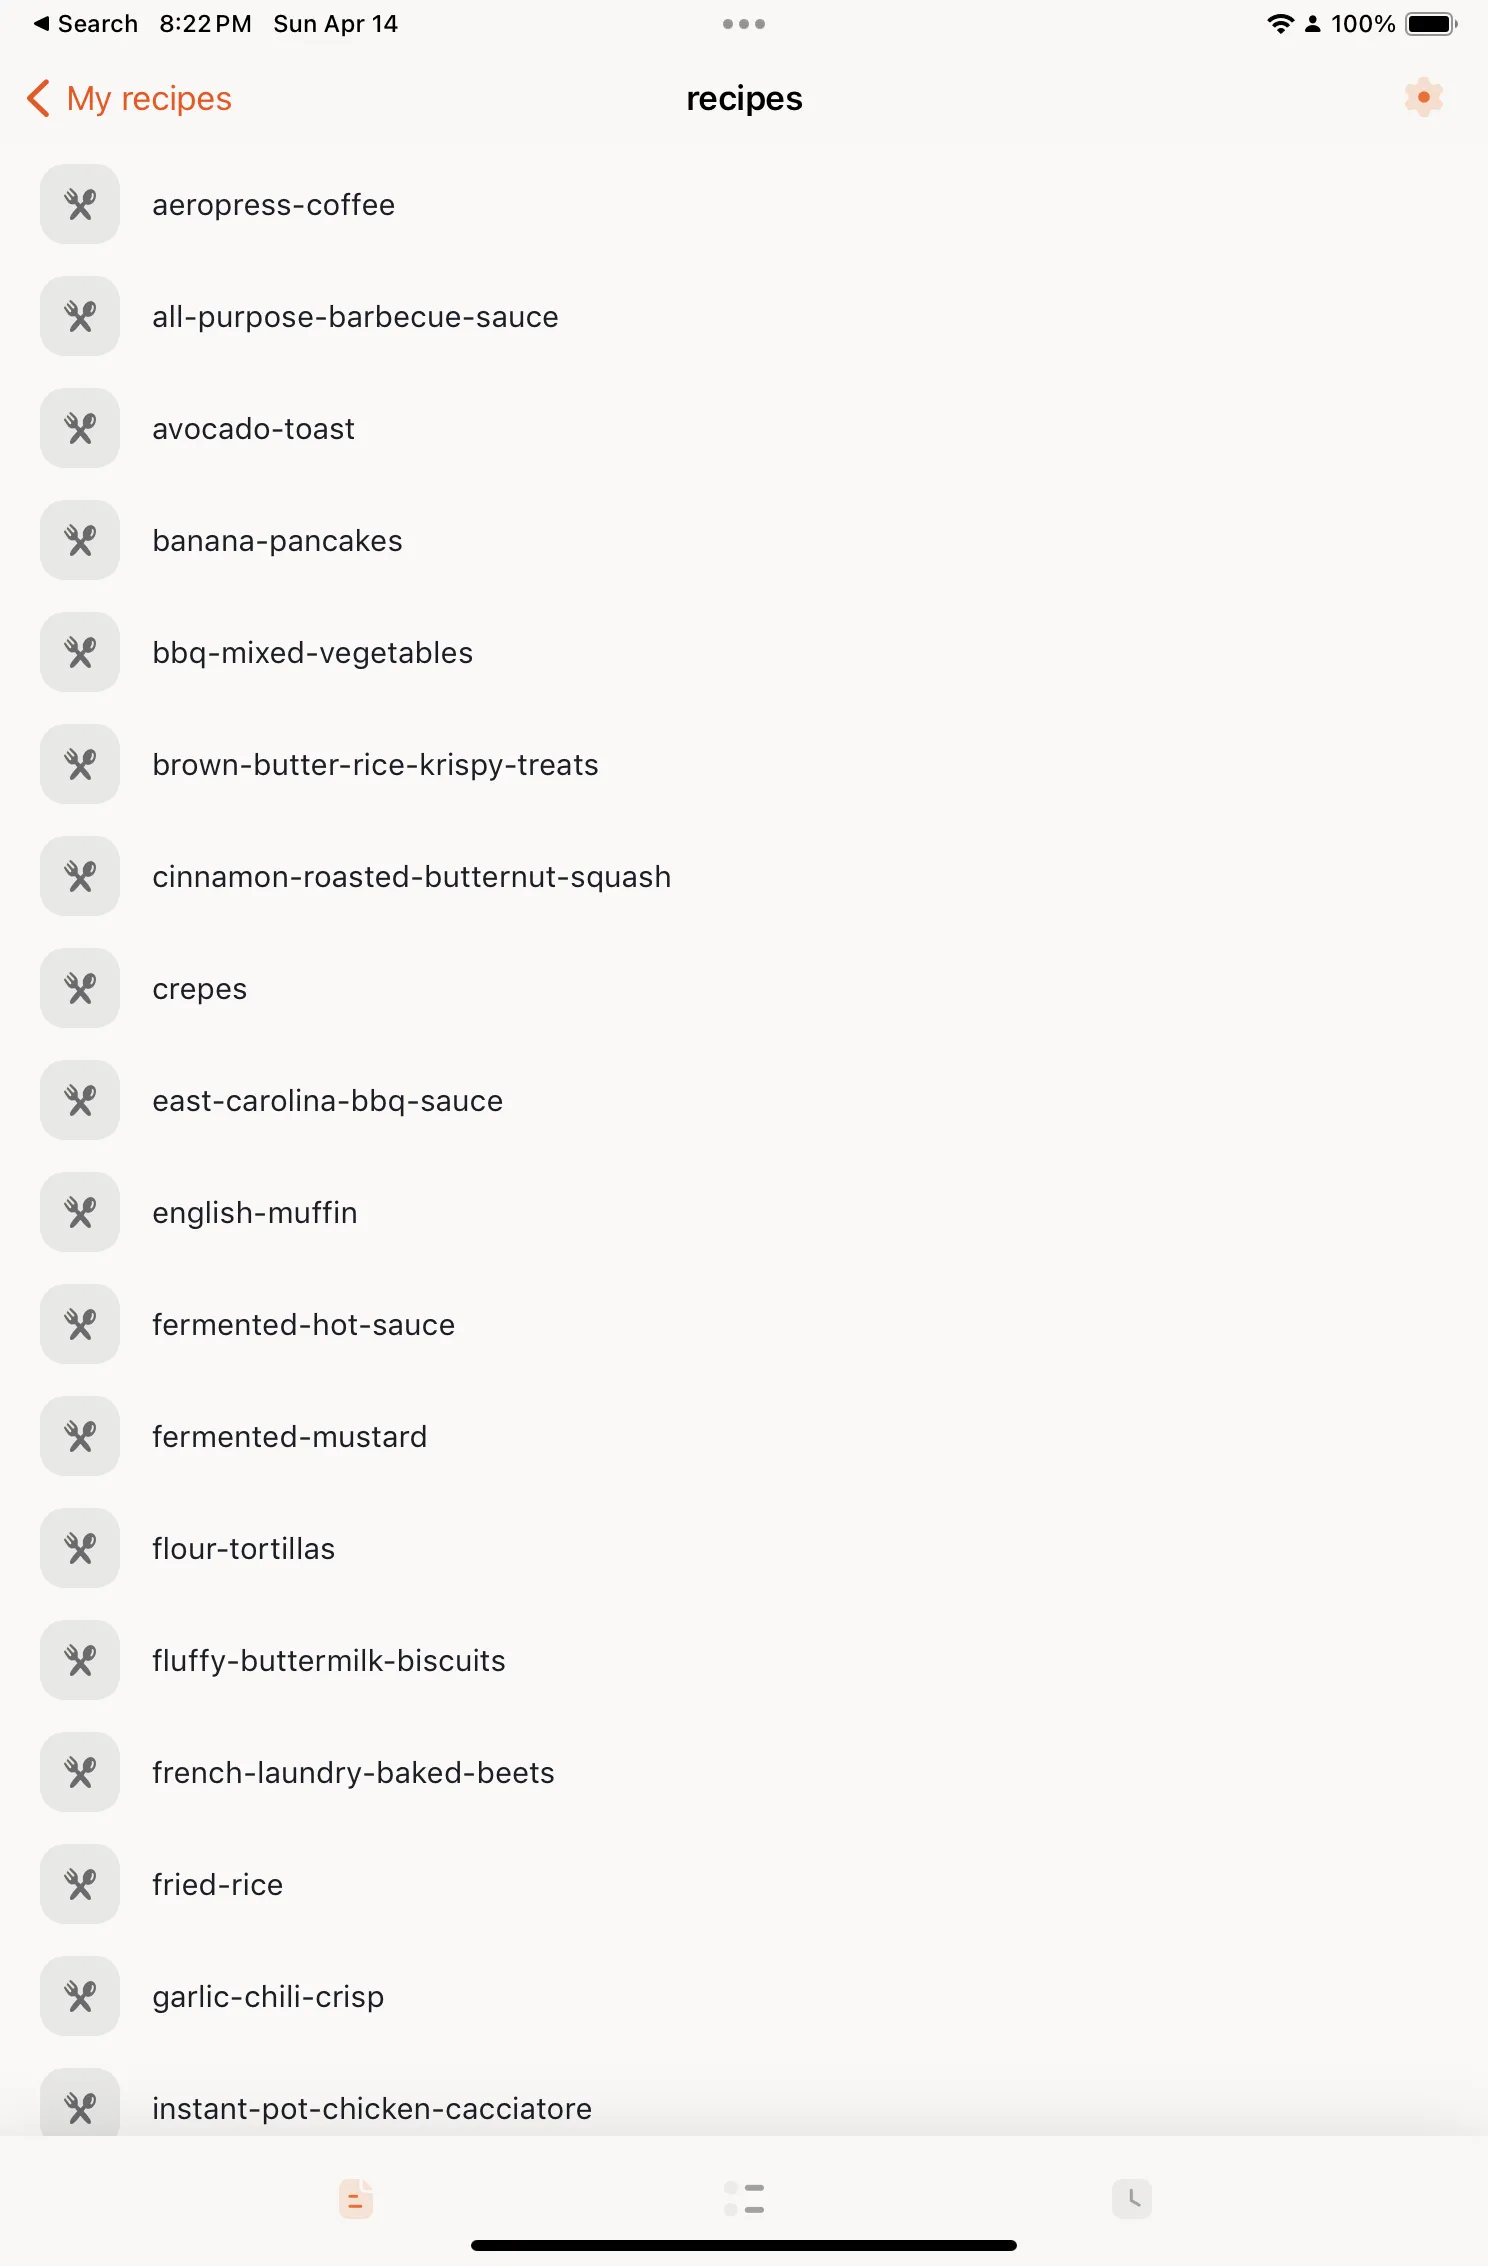Image resolution: width=1488 pixels, height=2266 pixels.
Task: Select the garlic-chili-crisp recipe
Action: (x=268, y=1997)
